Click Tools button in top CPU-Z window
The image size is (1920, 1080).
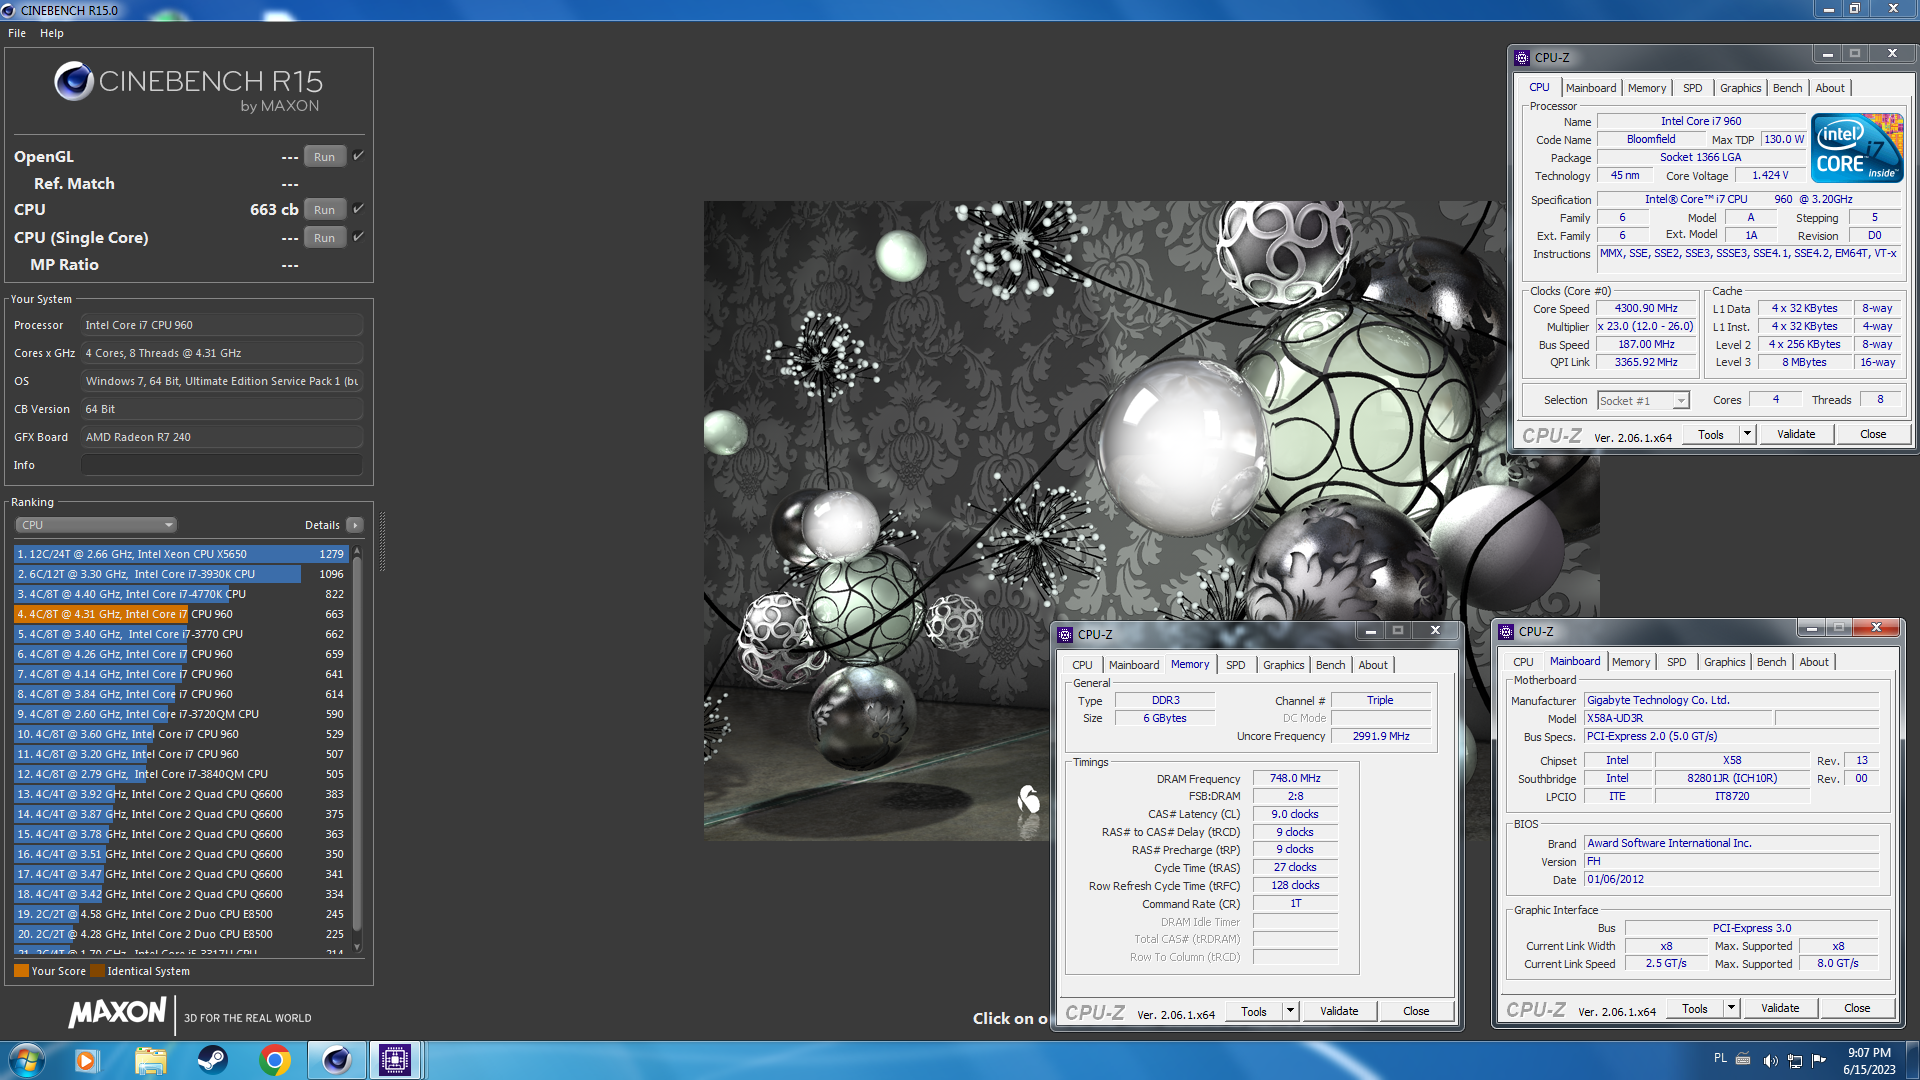(x=1710, y=434)
